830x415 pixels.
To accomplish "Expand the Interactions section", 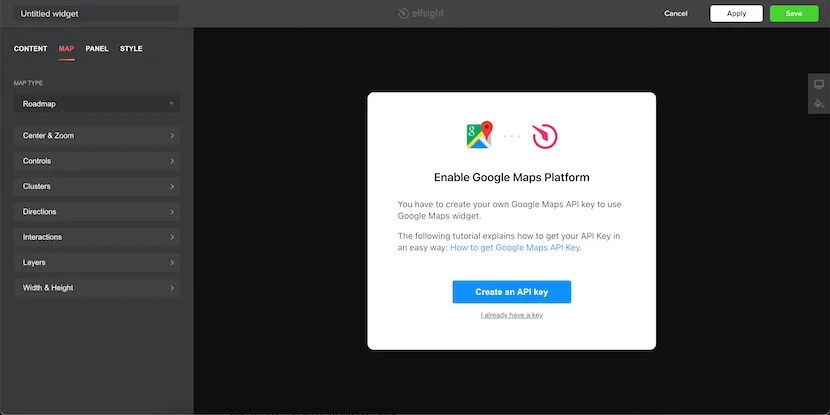I will click(x=97, y=237).
